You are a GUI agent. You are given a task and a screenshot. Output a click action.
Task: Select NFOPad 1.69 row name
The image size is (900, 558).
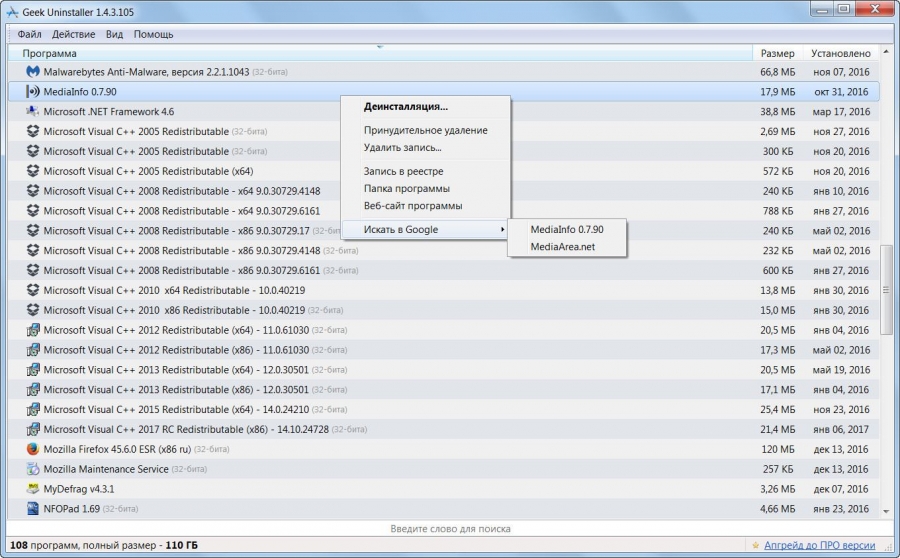[x=72, y=509]
